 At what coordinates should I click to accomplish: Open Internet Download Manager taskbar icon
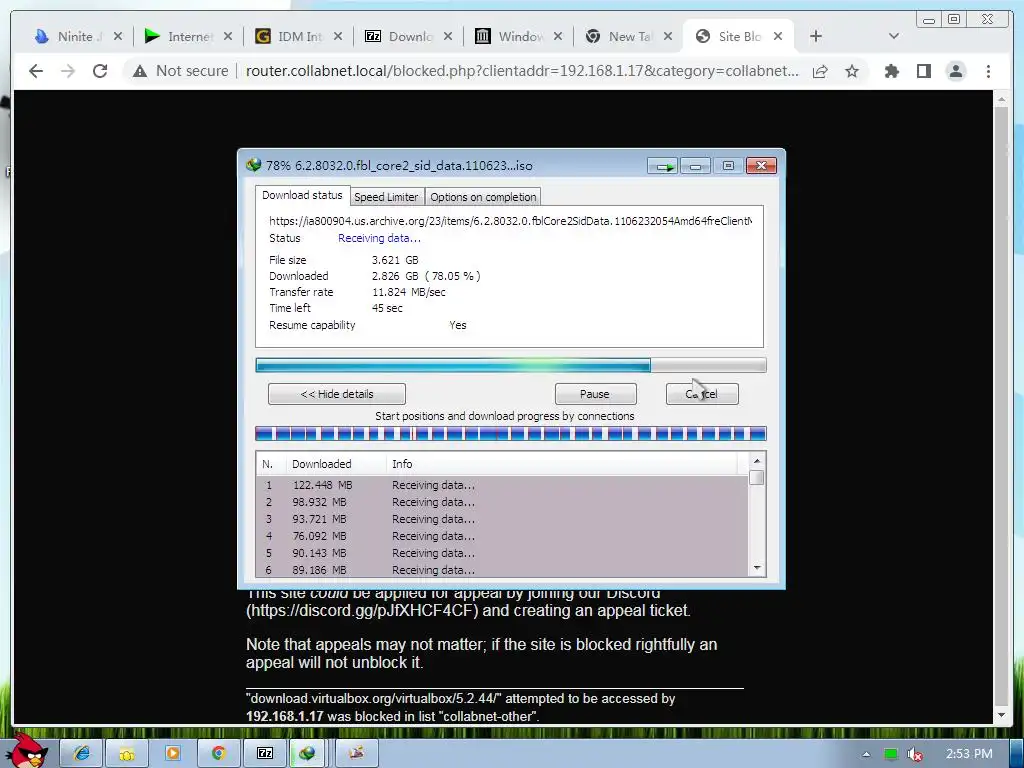pyautogui.click(x=307, y=753)
